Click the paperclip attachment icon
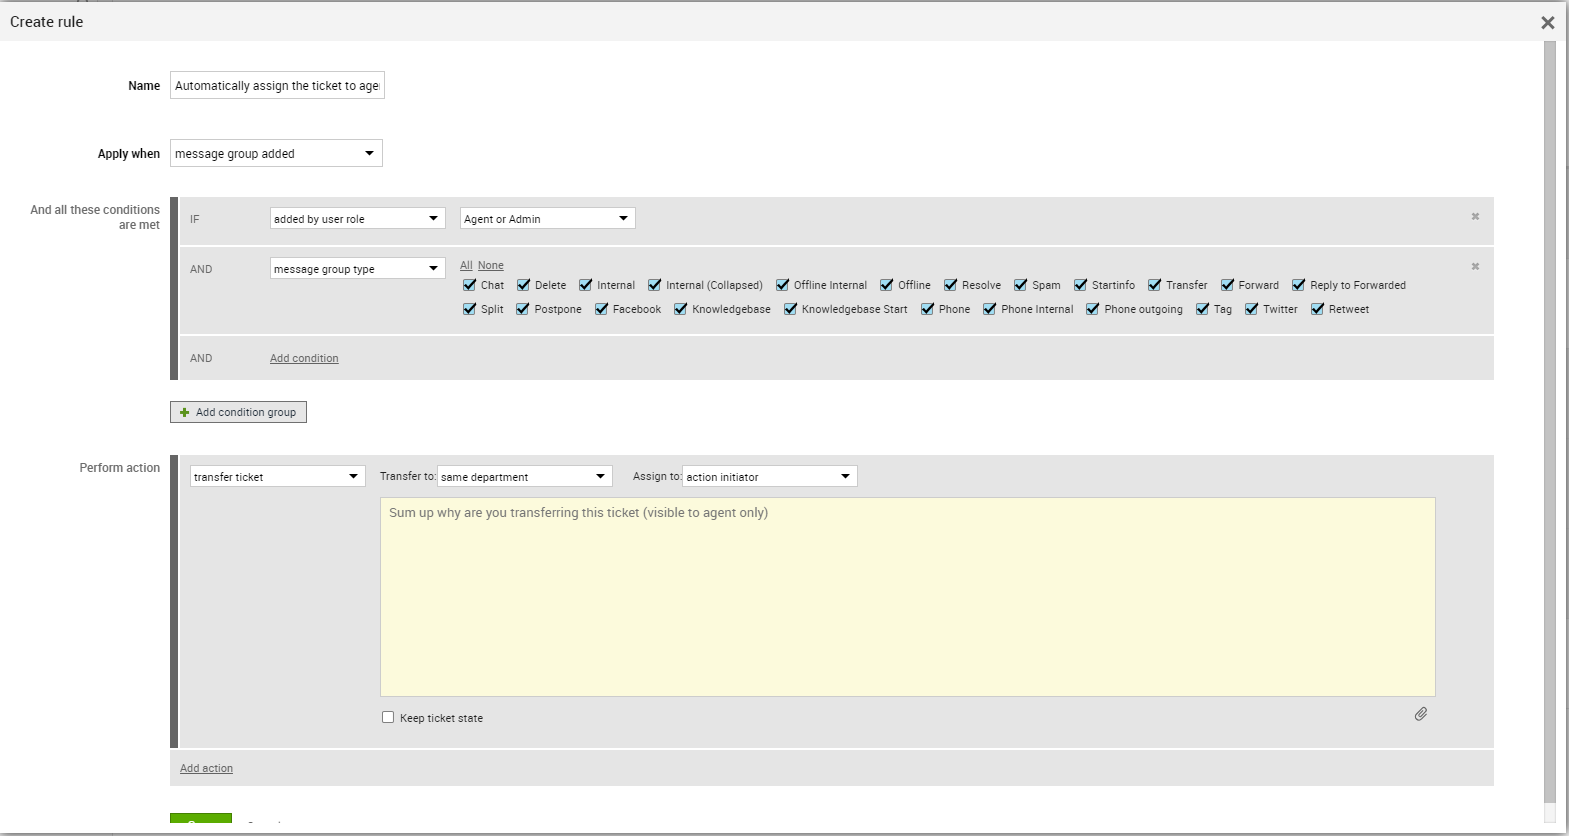 [1420, 714]
